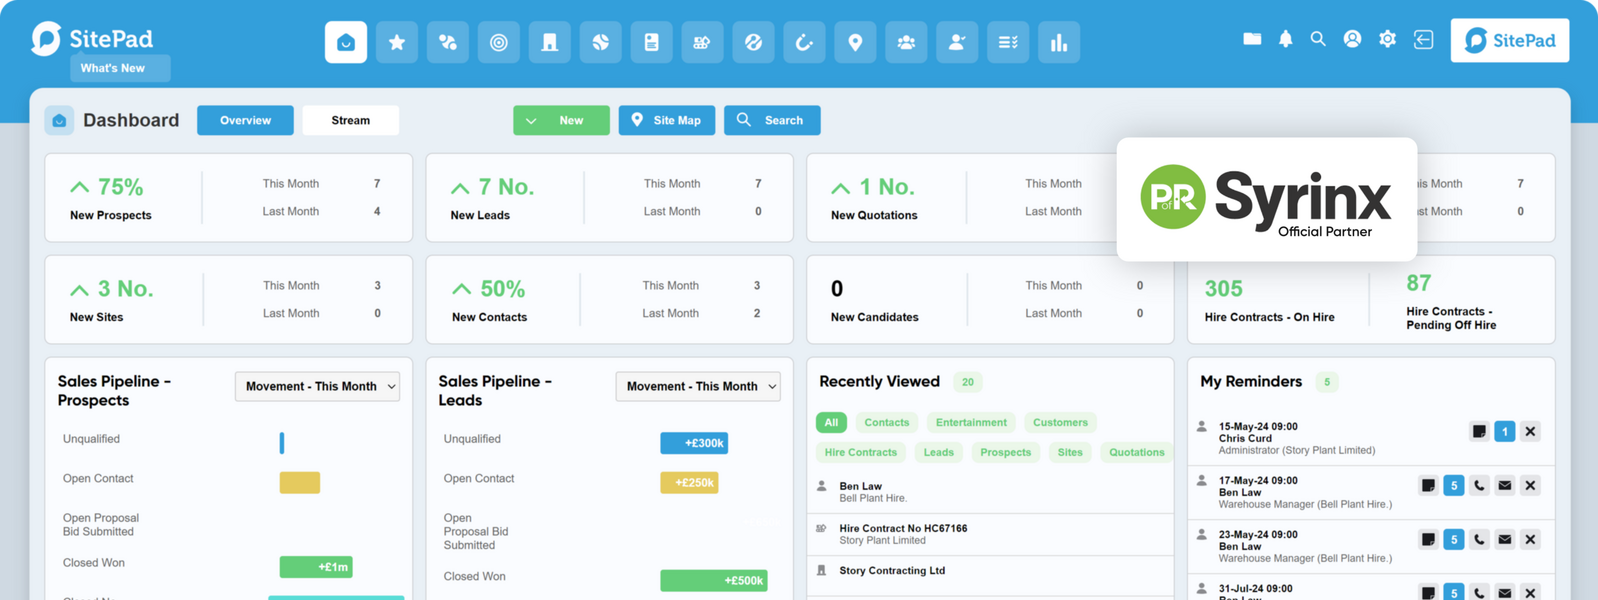Open the conveyor plant icon in toolbar
Image resolution: width=1598 pixels, height=600 pixels.
tap(702, 42)
